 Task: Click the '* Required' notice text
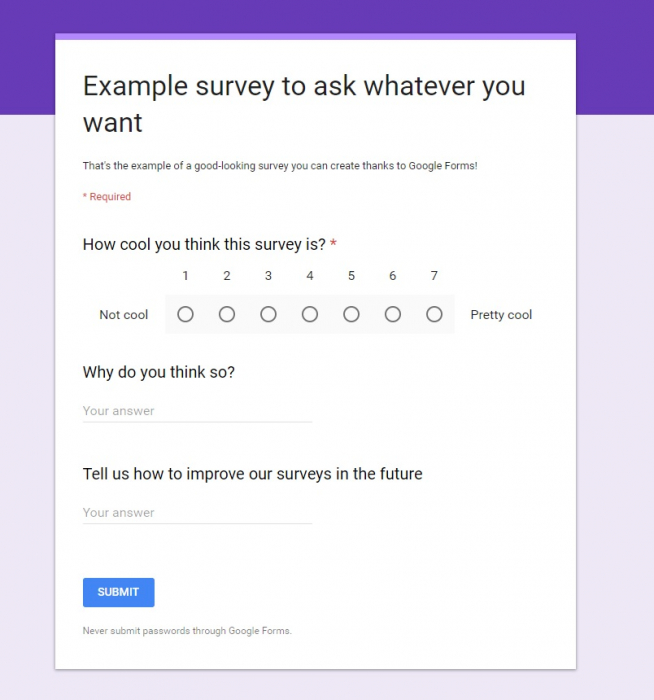pyautogui.click(x=107, y=196)
